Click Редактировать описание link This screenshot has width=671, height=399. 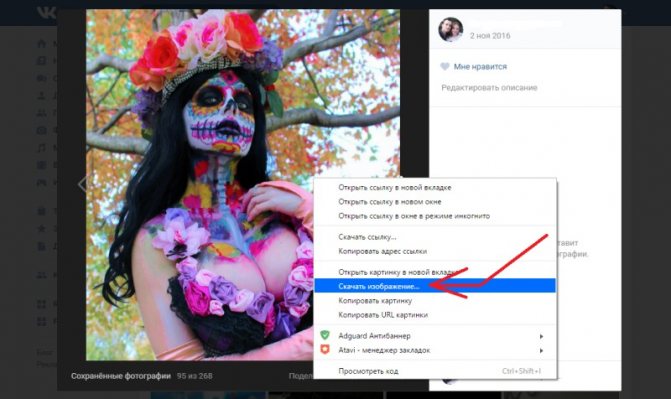489,87
